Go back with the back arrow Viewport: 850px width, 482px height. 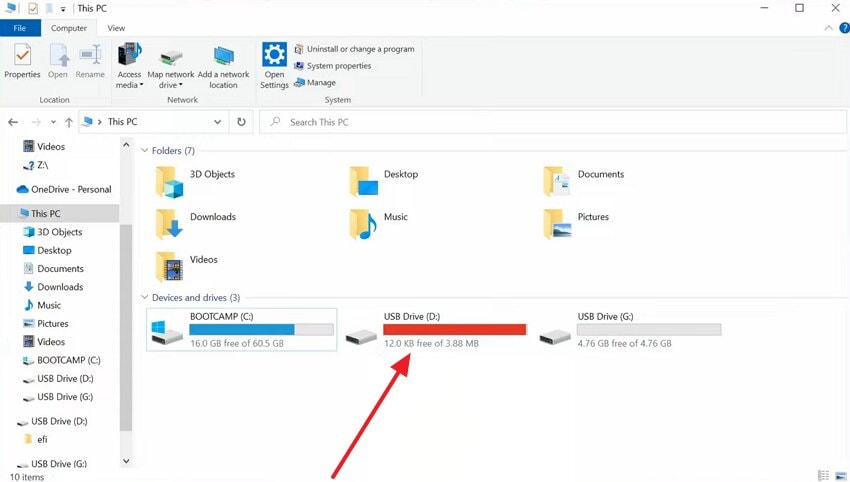click(x=13, y=122)
